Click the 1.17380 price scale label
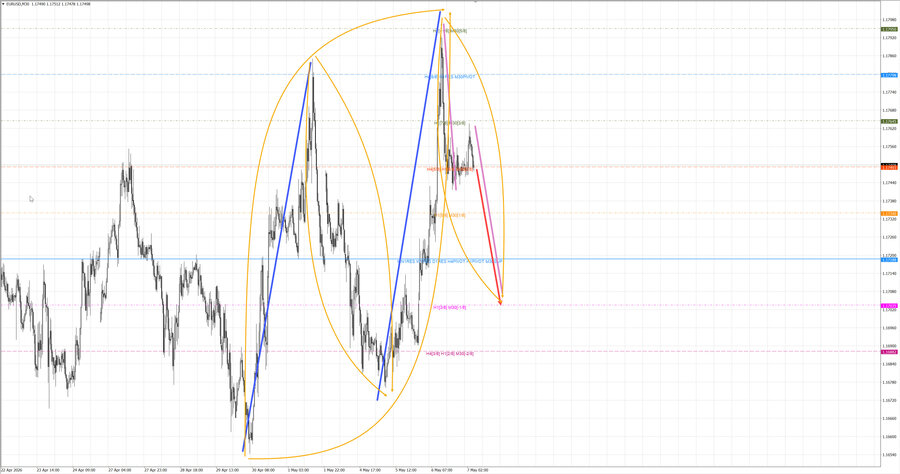Viewport: 900px width, 474px height. pyautogui.click(x=890, y=201)
